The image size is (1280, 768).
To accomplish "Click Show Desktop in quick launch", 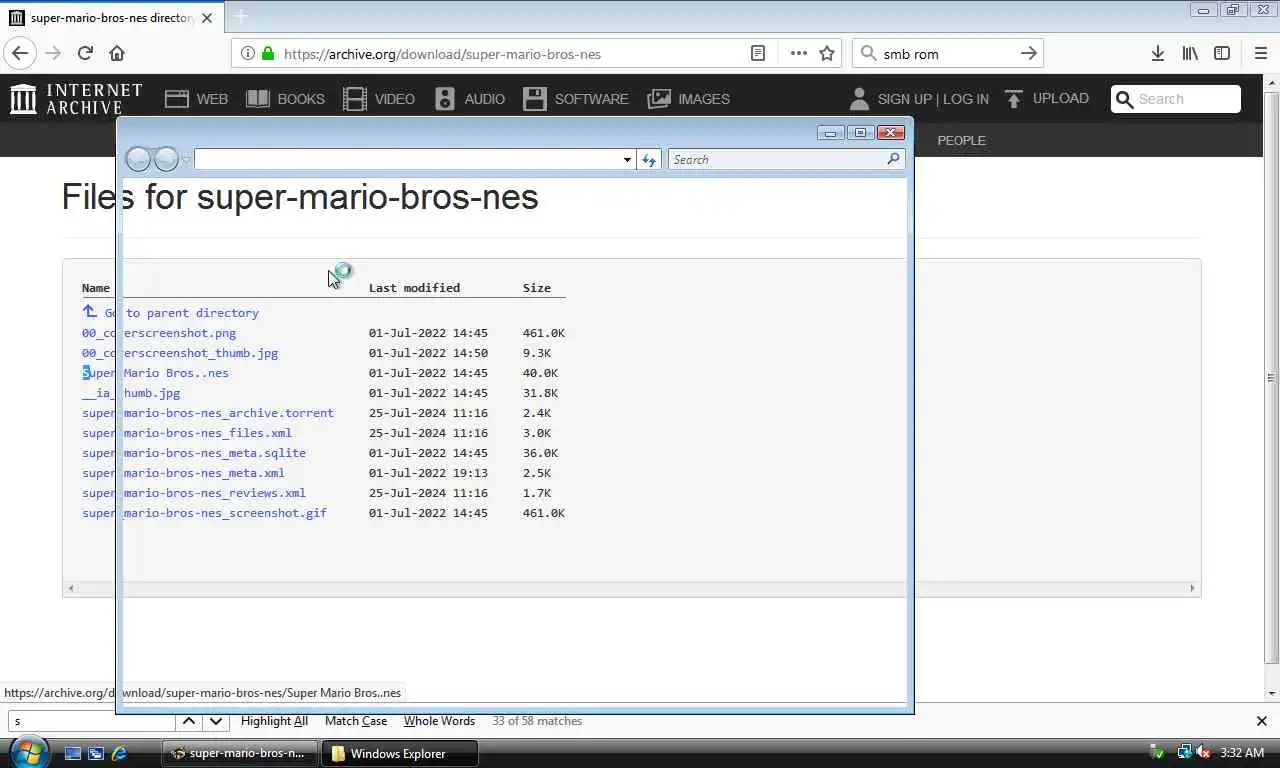I will pyautogui.click(x=72, y=753).
